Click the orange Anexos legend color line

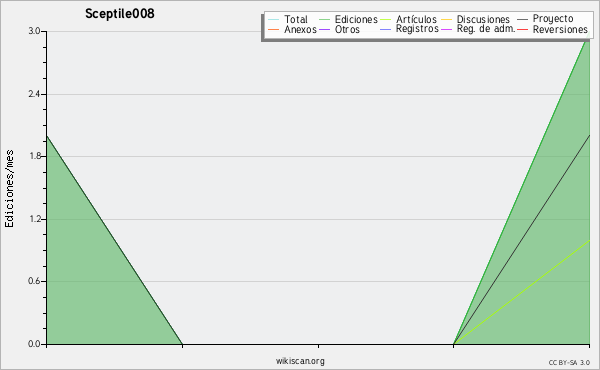[x=274, y=29]
